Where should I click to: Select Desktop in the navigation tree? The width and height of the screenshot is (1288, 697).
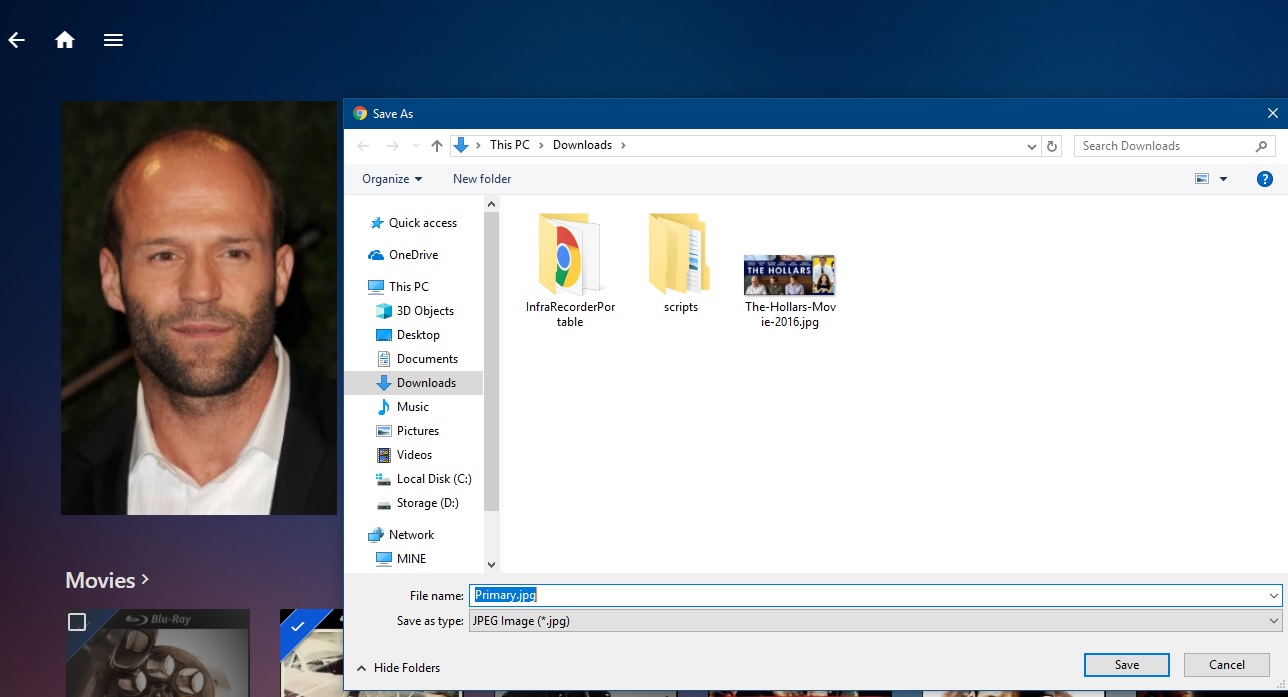[417, 335]
